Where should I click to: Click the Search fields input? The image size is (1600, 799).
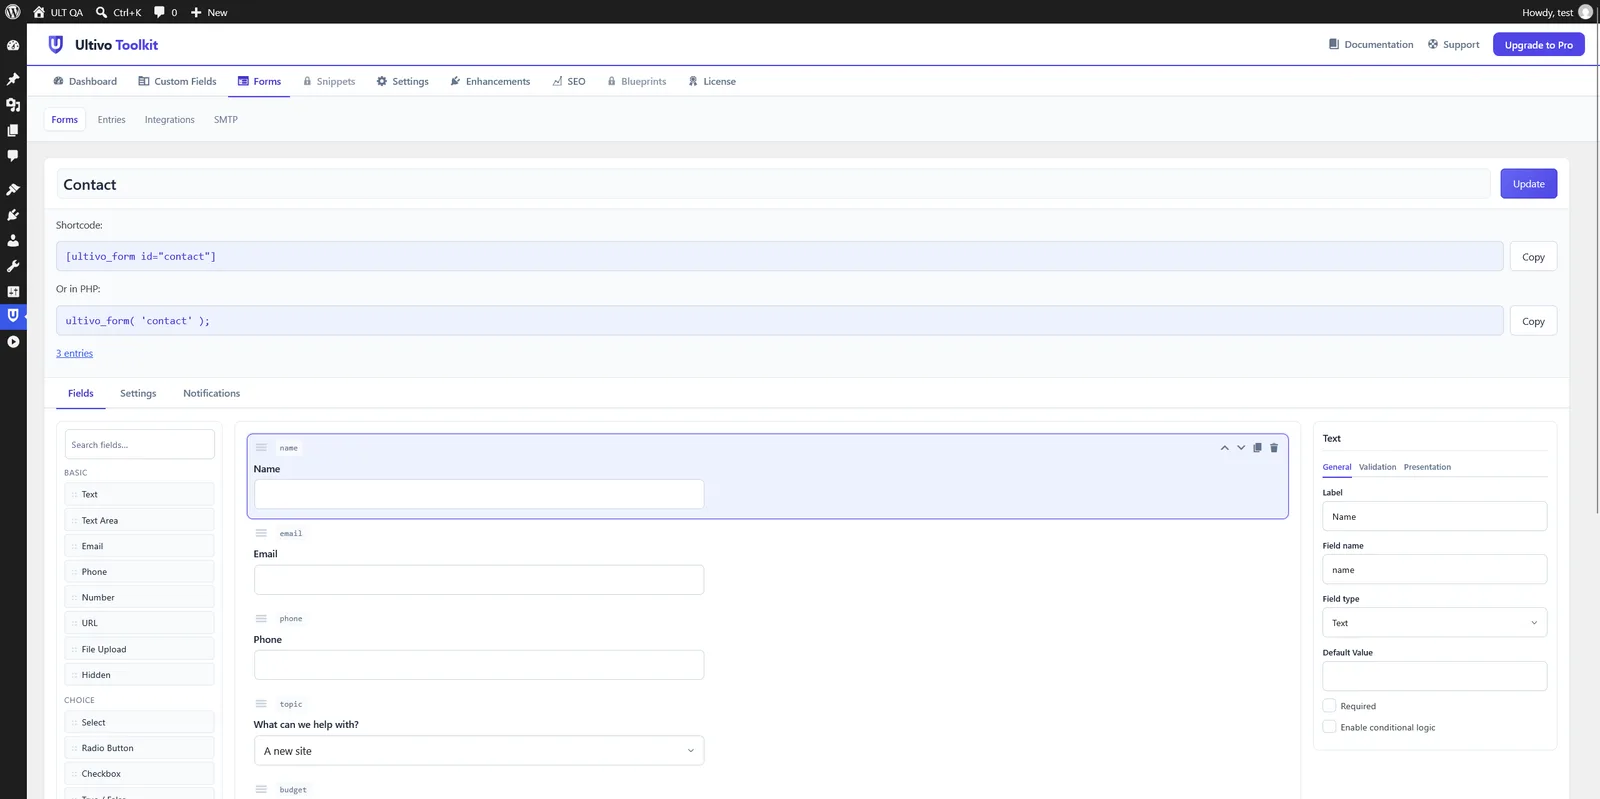[140, 445]
